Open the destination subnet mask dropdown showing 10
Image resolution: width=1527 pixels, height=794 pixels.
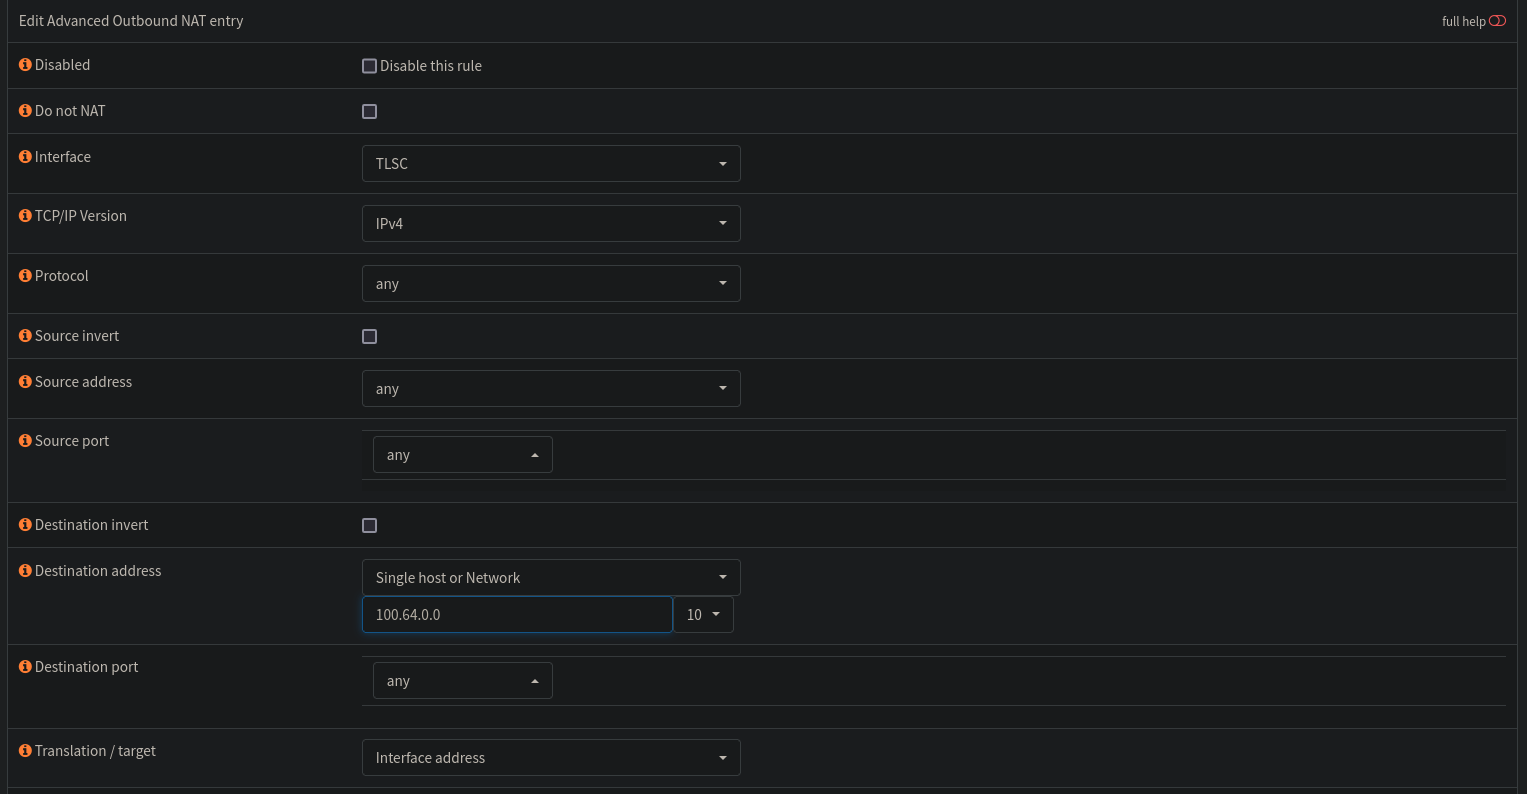pyautogui.click(x=703, y=615)
